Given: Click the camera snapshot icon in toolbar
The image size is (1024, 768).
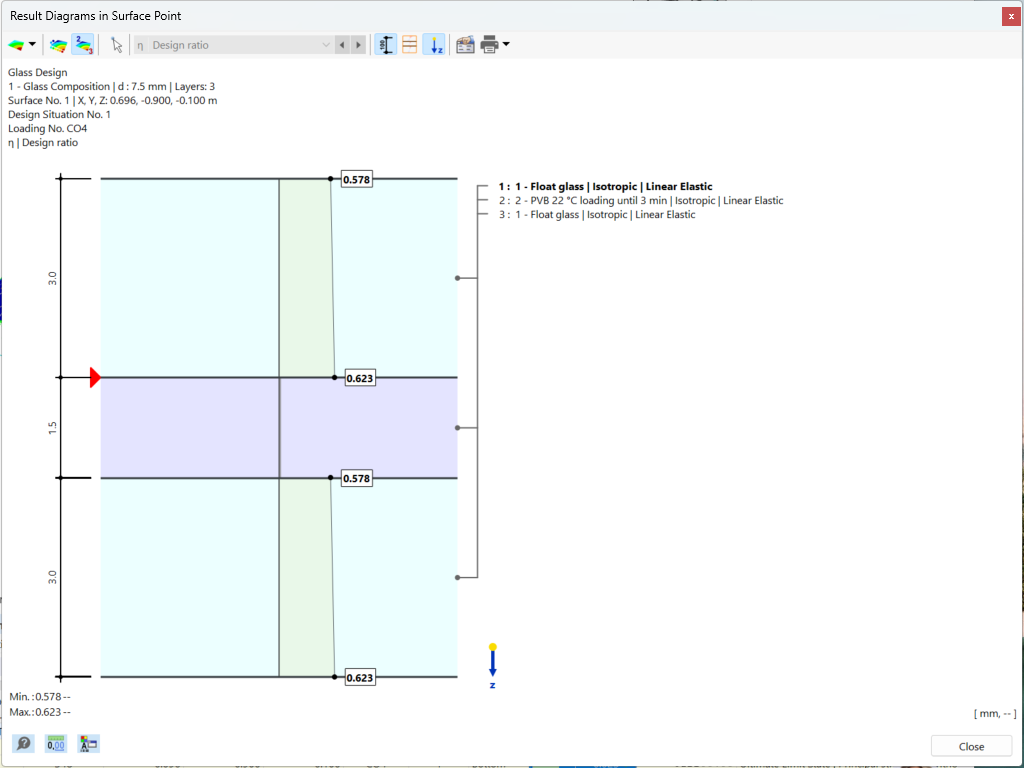Looking at the screenshot, I should point(464,44).
